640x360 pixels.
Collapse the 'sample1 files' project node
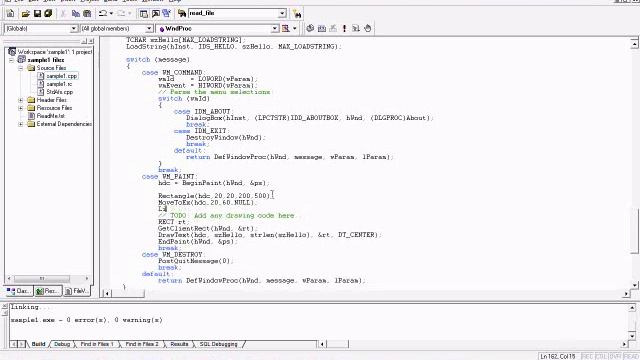(x=11, y=60)
